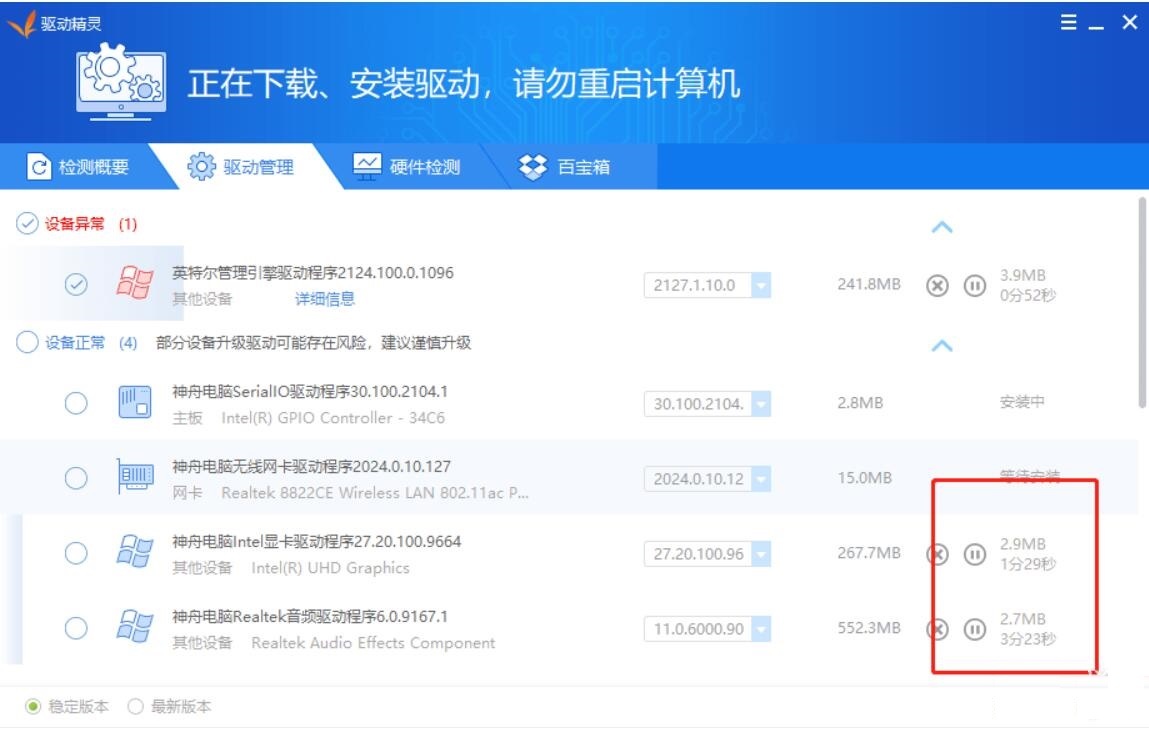This screenshot has height=731, width=1149.
Task: Click the network card icon for 无线网卡驱动
Action: (135, 477)
